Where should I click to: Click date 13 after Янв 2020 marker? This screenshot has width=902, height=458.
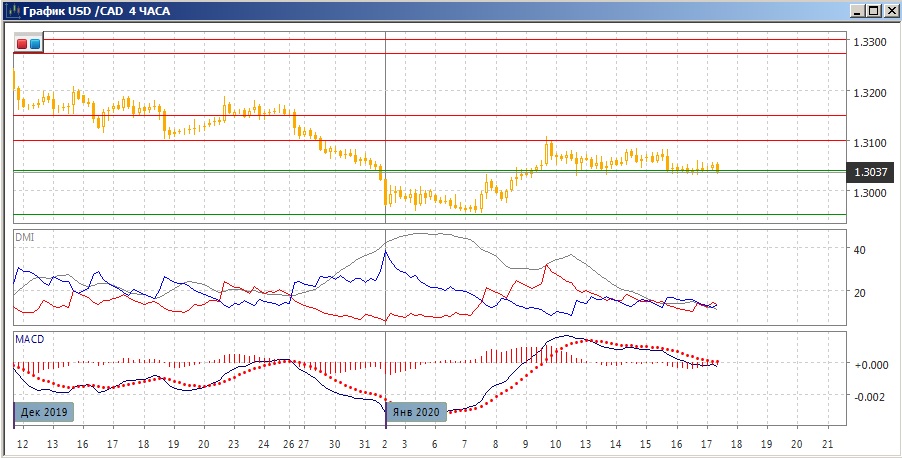(586, 445)
